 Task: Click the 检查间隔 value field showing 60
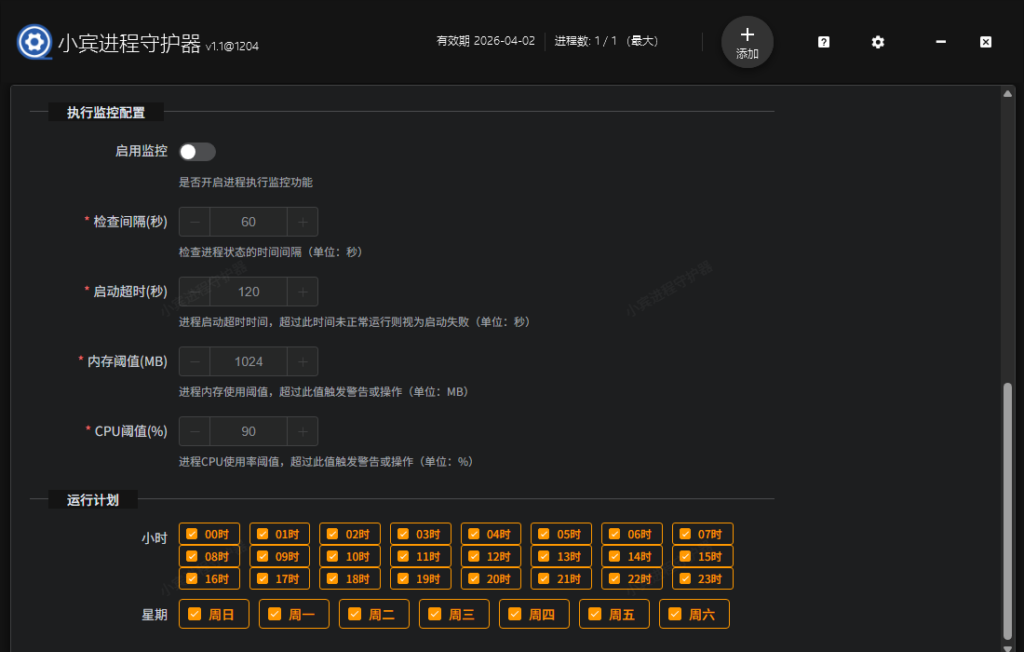click(x=248, y=221)
